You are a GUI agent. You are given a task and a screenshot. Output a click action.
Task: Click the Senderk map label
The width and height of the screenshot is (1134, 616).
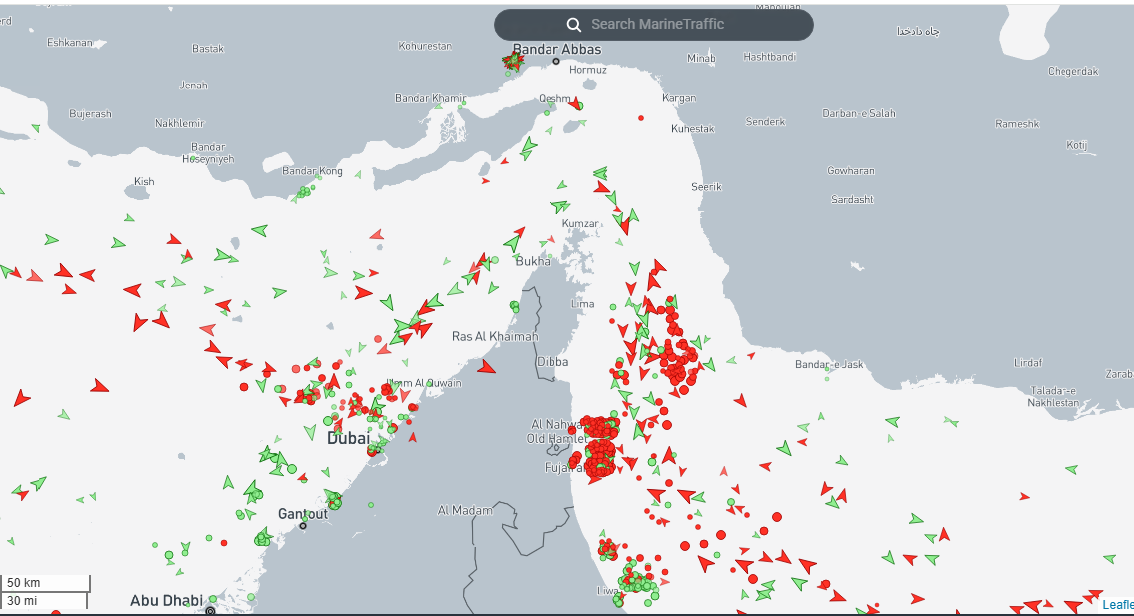(x=766, y=122)
